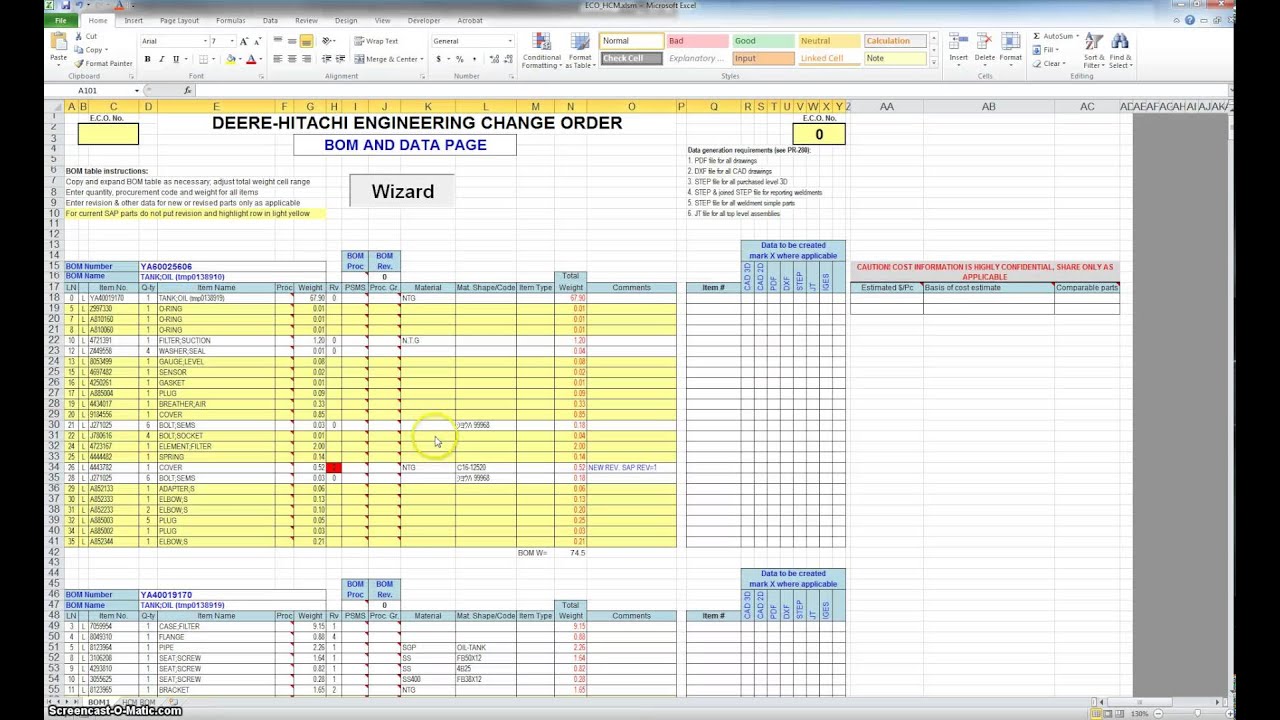
Task: Open Format as Table gallery
Action: (x=580, y=51)
